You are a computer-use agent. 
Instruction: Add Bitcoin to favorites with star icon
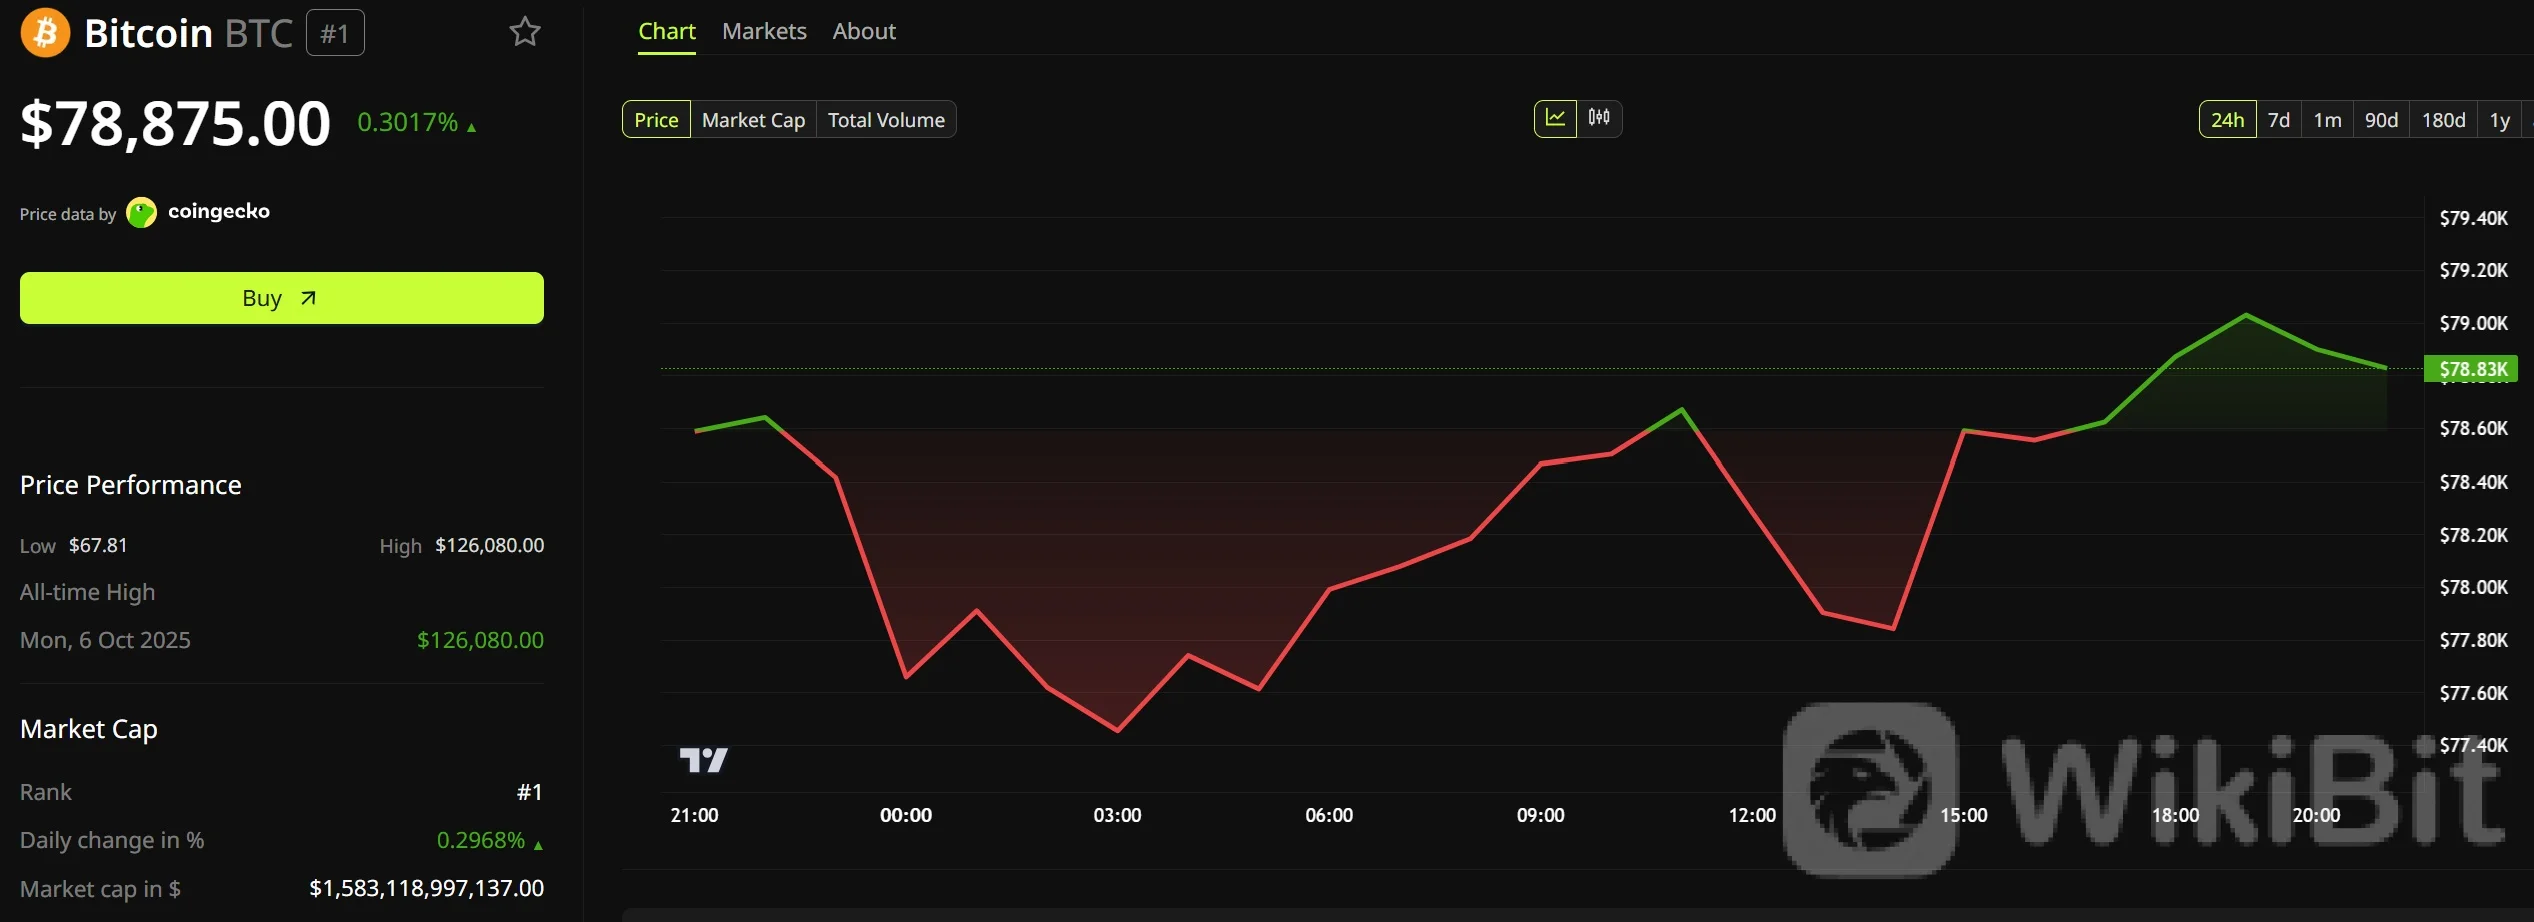[x=525, y=32]
